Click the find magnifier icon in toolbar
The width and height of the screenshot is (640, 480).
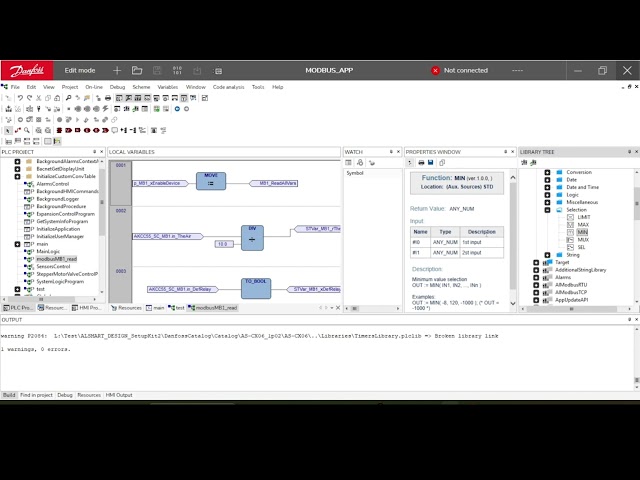(x=68, y=98)
